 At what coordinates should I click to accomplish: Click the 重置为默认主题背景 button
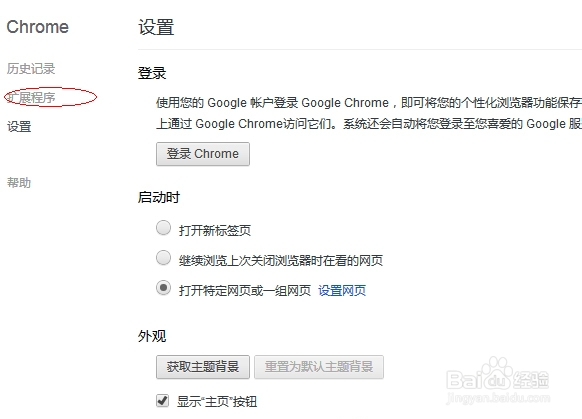319,367
